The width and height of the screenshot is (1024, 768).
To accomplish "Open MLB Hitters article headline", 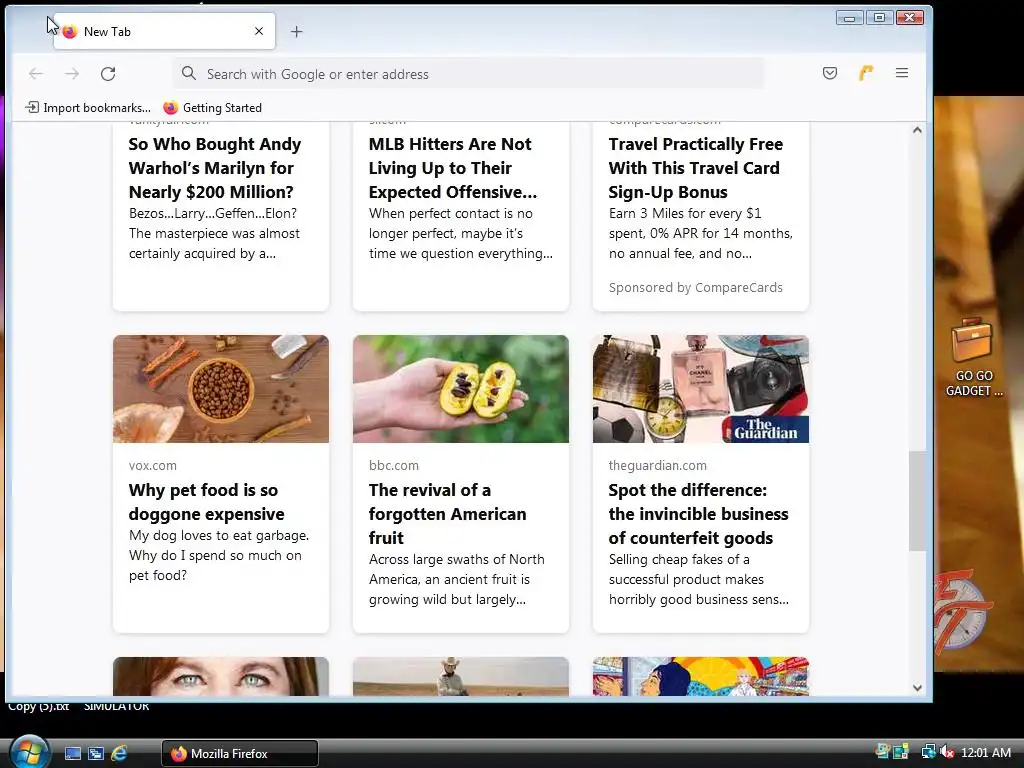I will click(x=453, y=168).
